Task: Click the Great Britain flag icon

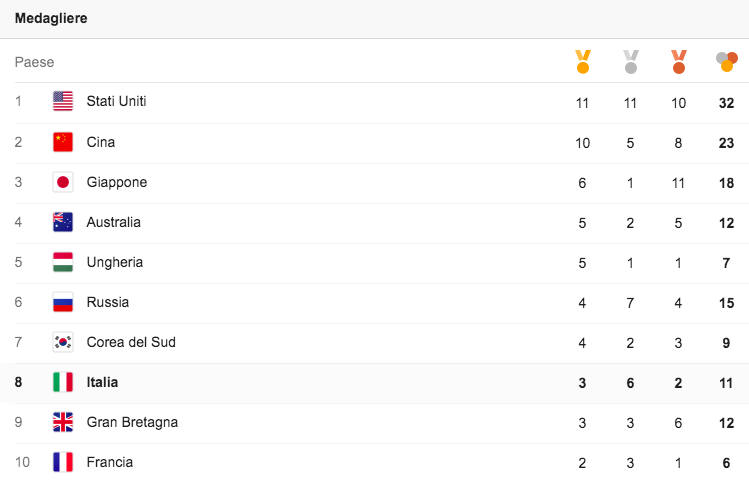Action: pyautogui.click(x=63, y=422)
